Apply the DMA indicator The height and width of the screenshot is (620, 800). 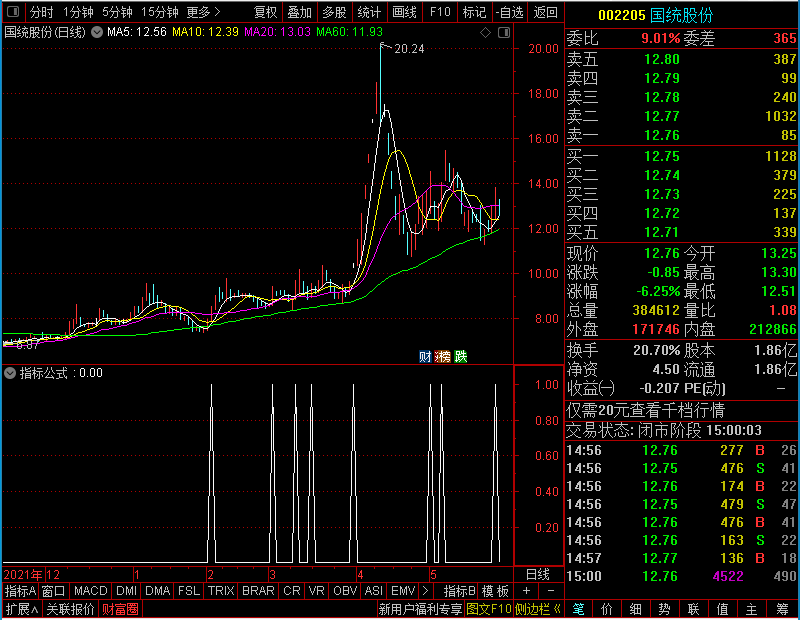point(157,591)
